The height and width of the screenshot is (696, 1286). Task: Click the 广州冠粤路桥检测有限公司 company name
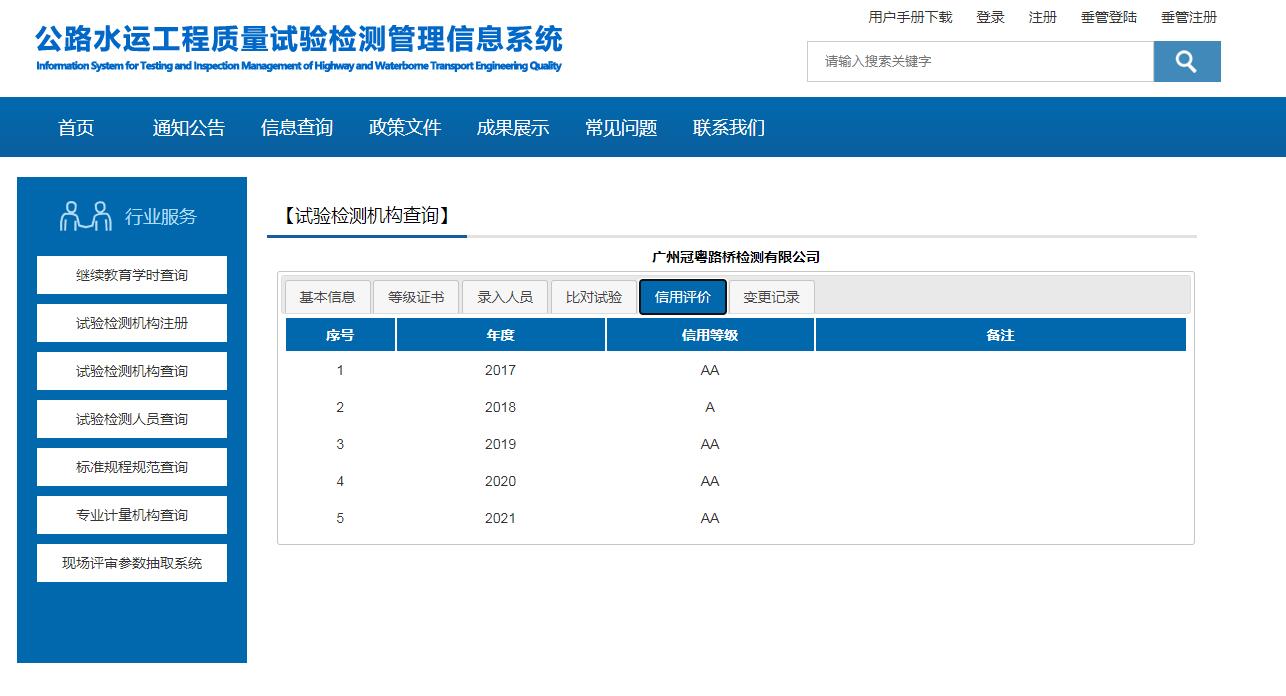[736, 257]
